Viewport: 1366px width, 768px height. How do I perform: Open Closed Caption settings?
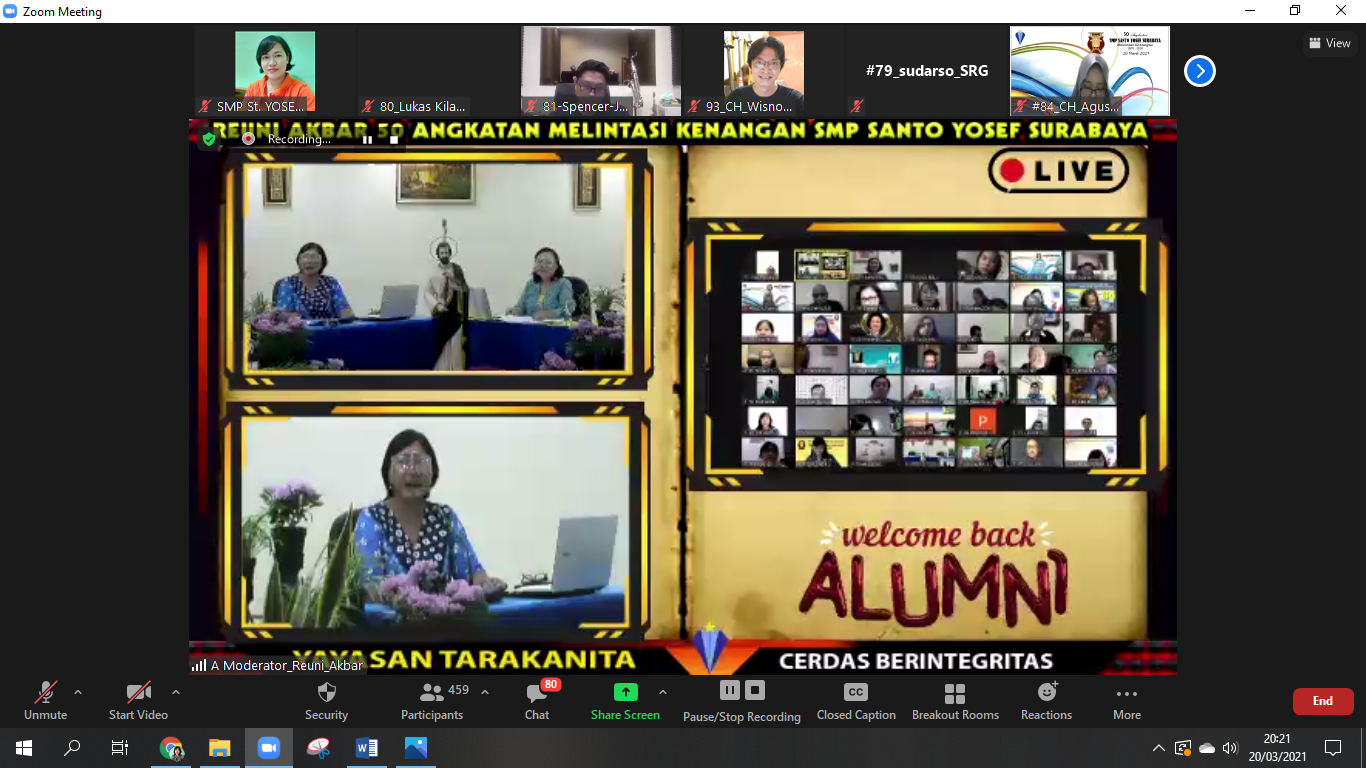(x=855, y=701)
